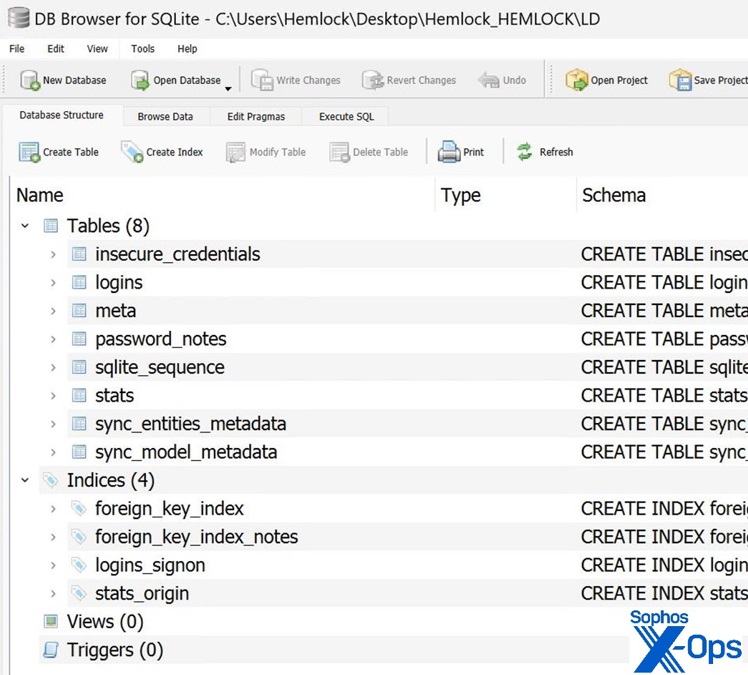Image resolution: width=748 pixels, height=675 pixels.
Task: Click the Indices group tag icon
Action: click(51, 480)
